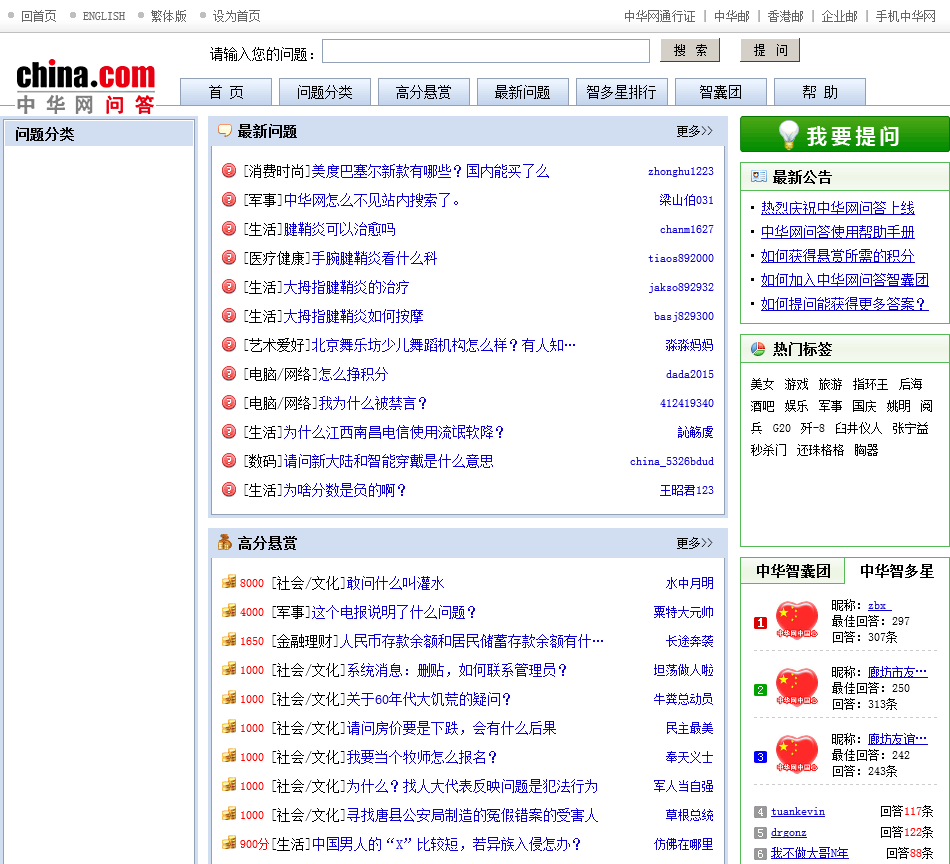950x864 pixels.
Task: Click the green rank 2 badge
Action: (760, 690)
